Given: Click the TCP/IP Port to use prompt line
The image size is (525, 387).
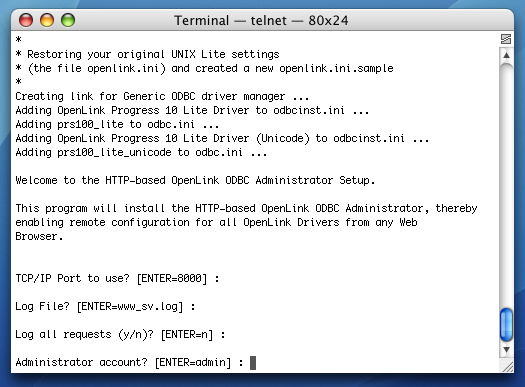Looking at the screenshot, I should [x=118, y=279].
